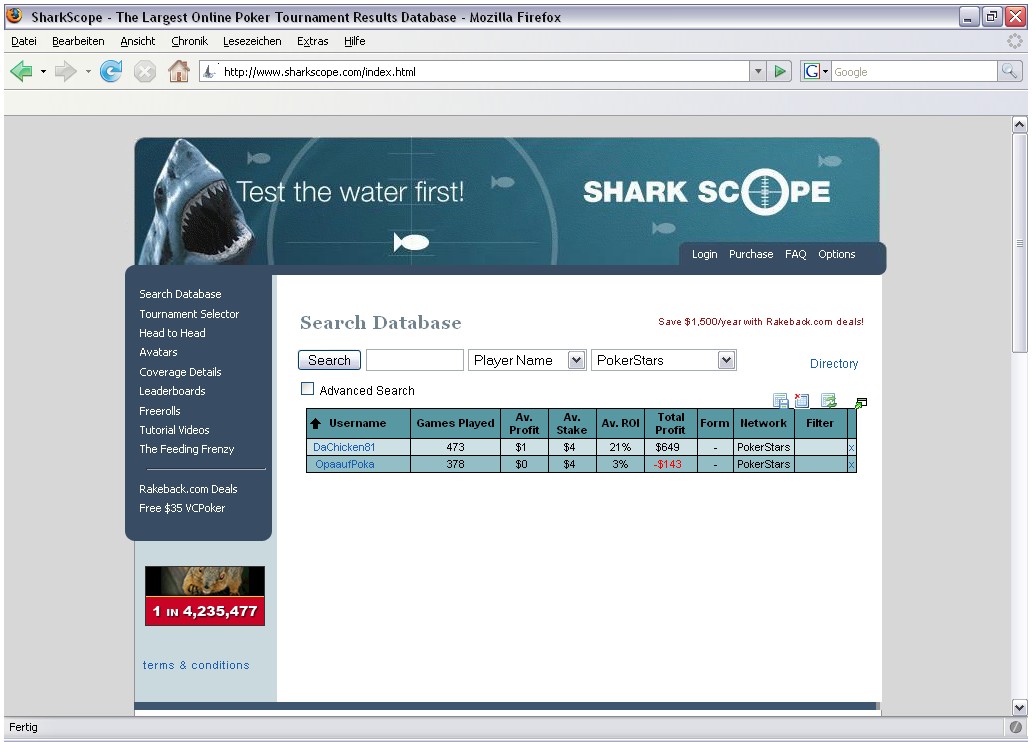Image resolution: width=1032 pixels, height=742 pixels.
Task: Click the site favicon in the address bar
Action: 209,71
